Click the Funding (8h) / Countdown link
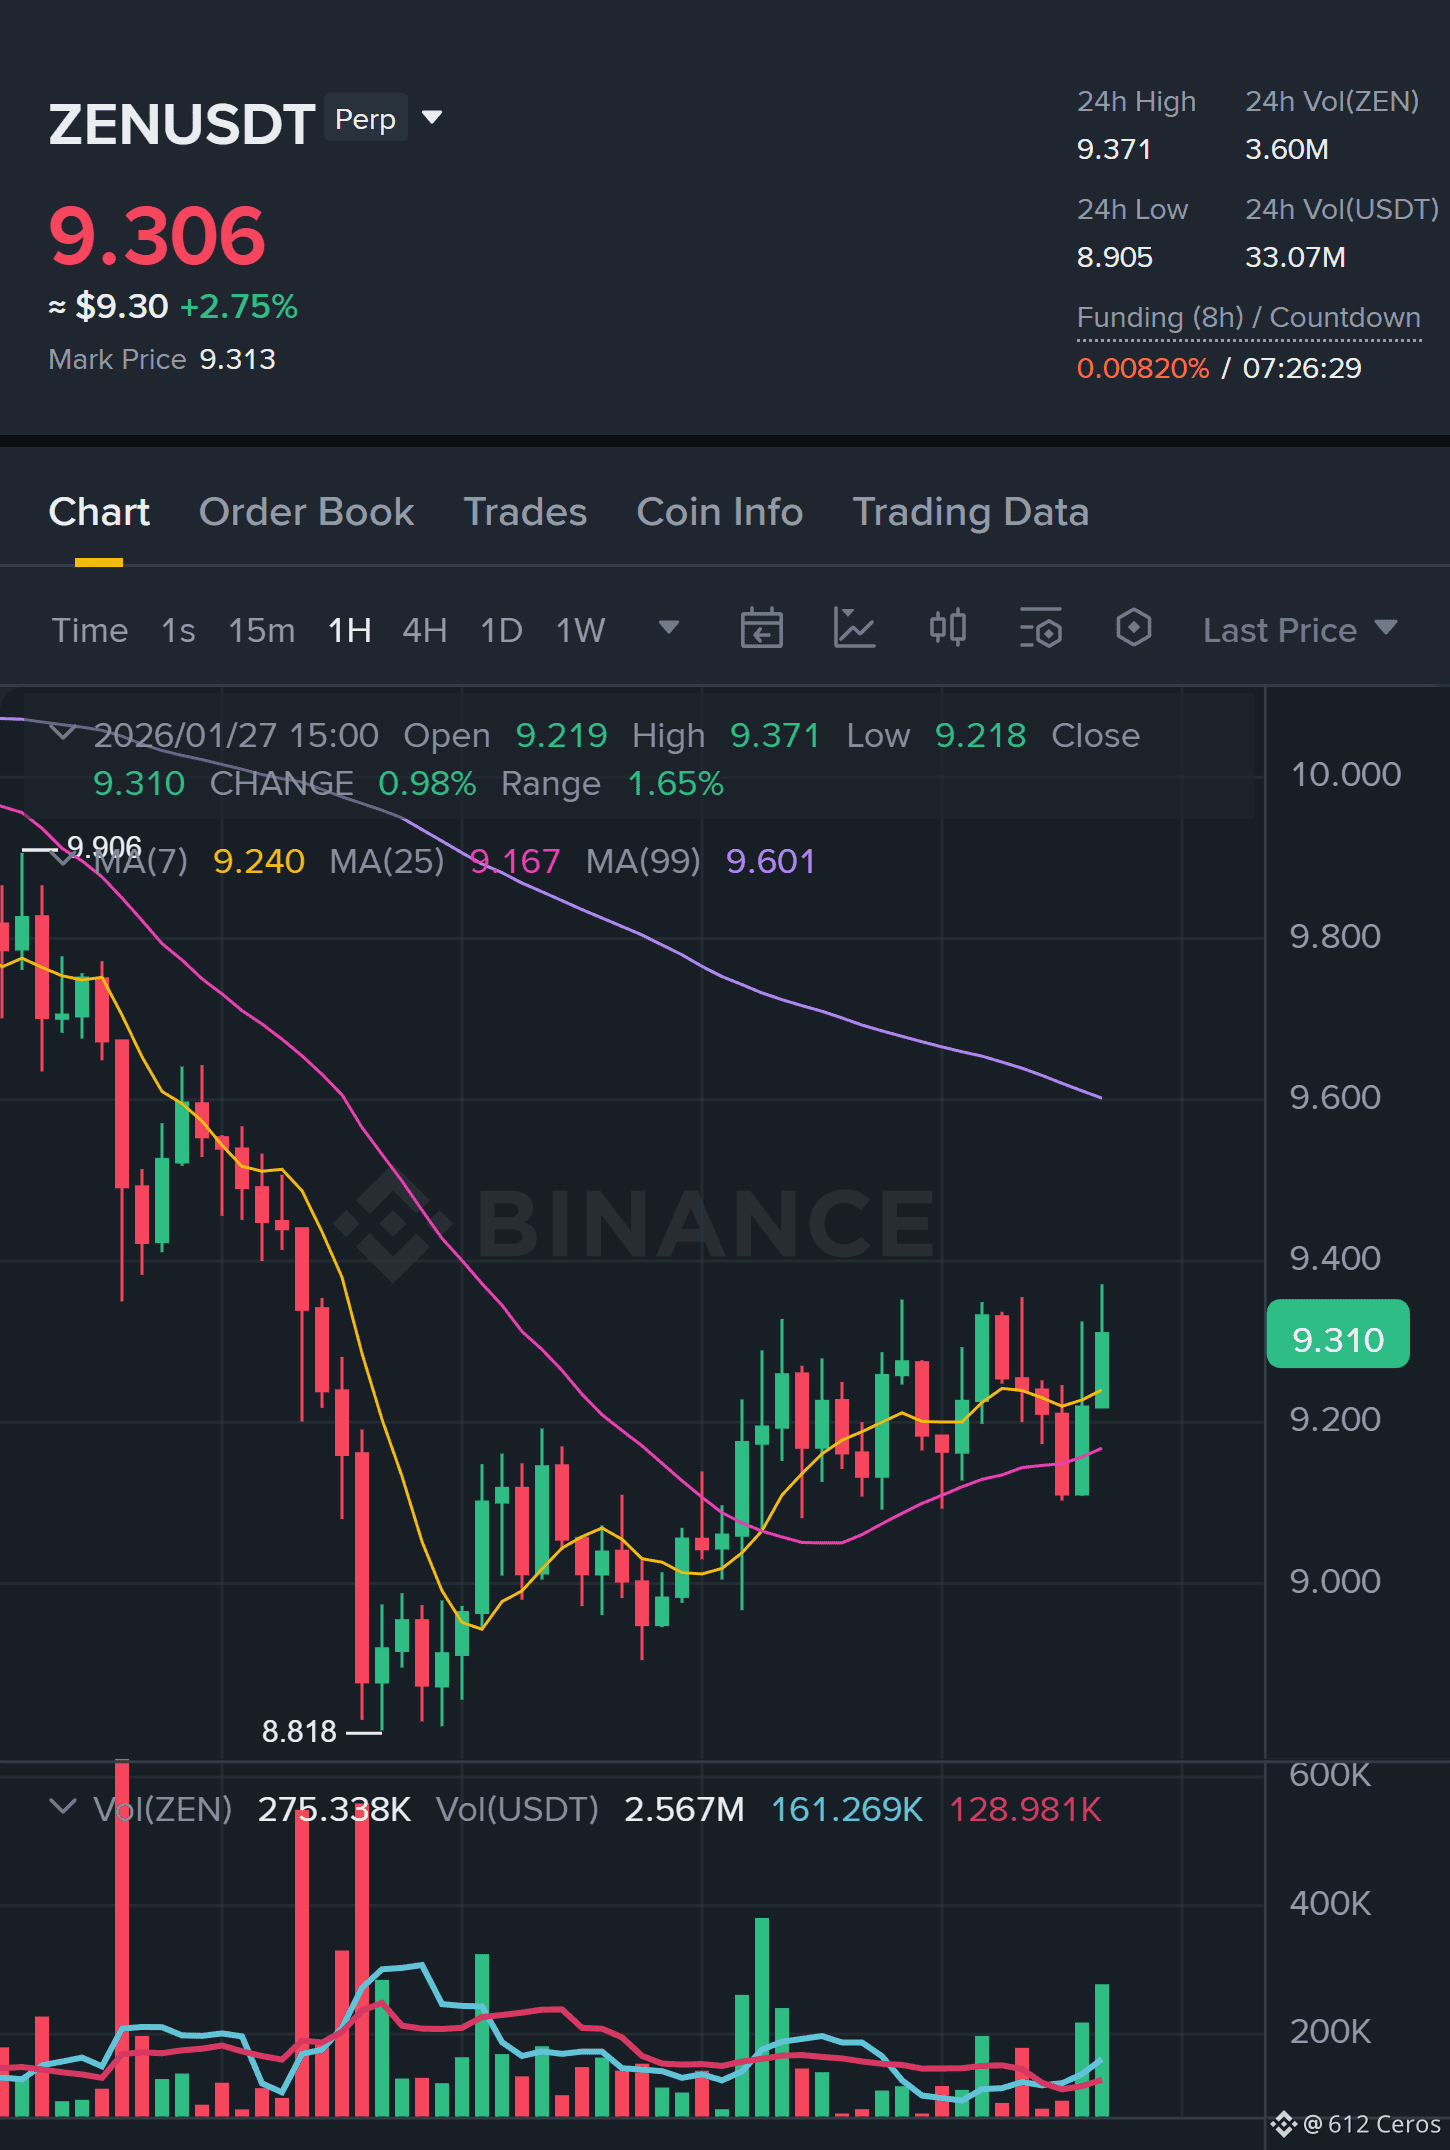The width and height of the screenshot is (1450, 2150). 1248,318
